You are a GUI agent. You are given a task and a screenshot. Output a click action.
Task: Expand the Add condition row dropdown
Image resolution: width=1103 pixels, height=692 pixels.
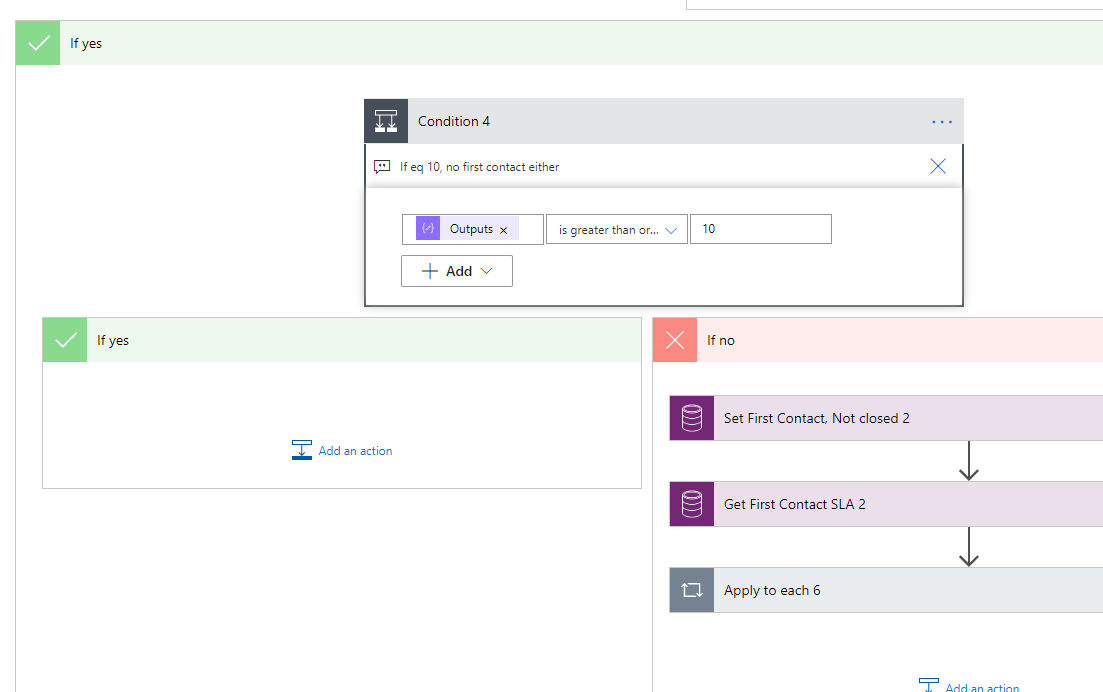coord(457,271)
